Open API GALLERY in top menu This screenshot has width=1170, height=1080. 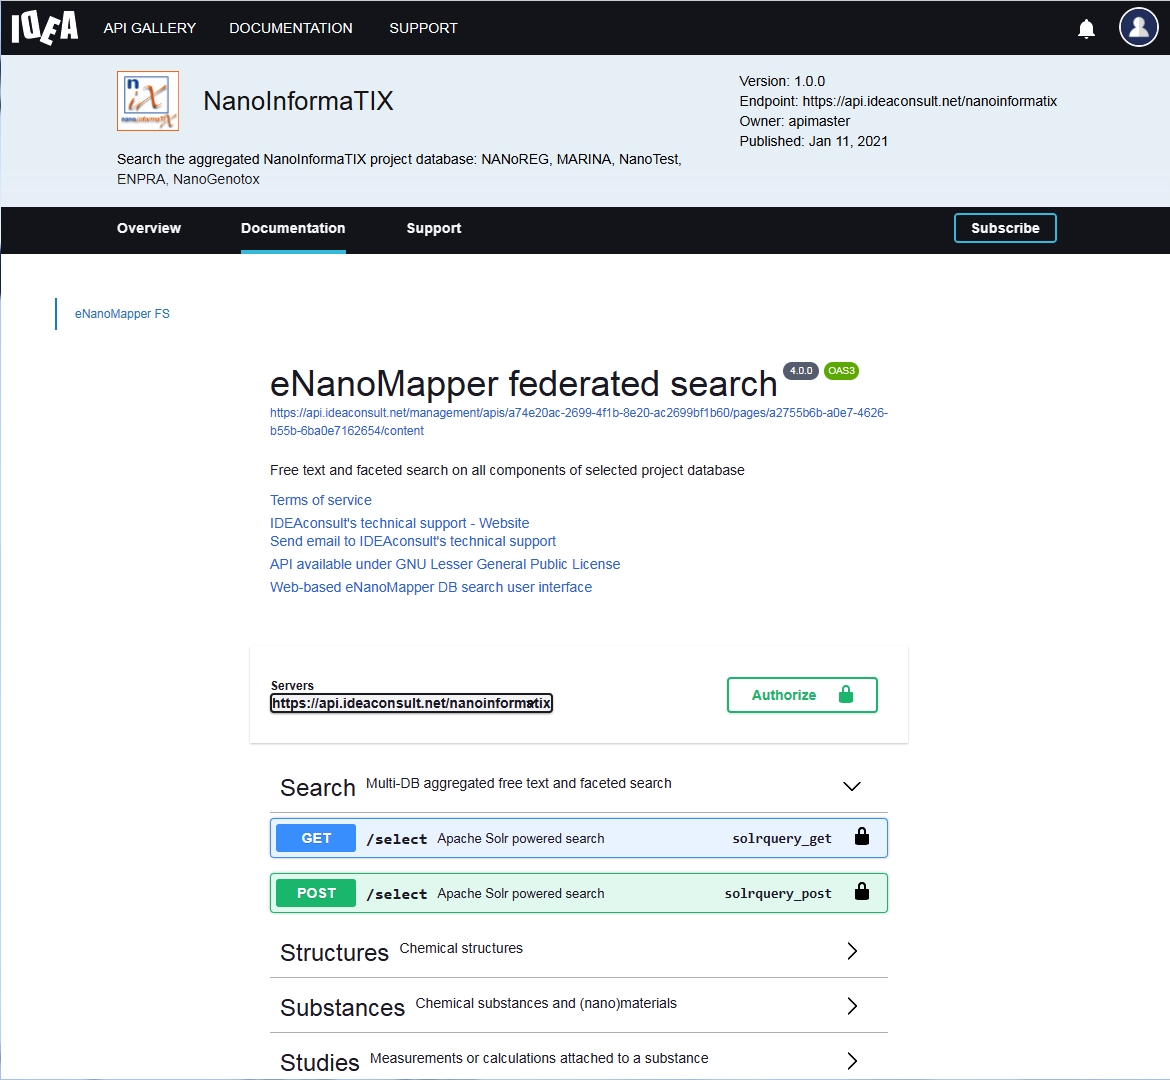(150, 28)
